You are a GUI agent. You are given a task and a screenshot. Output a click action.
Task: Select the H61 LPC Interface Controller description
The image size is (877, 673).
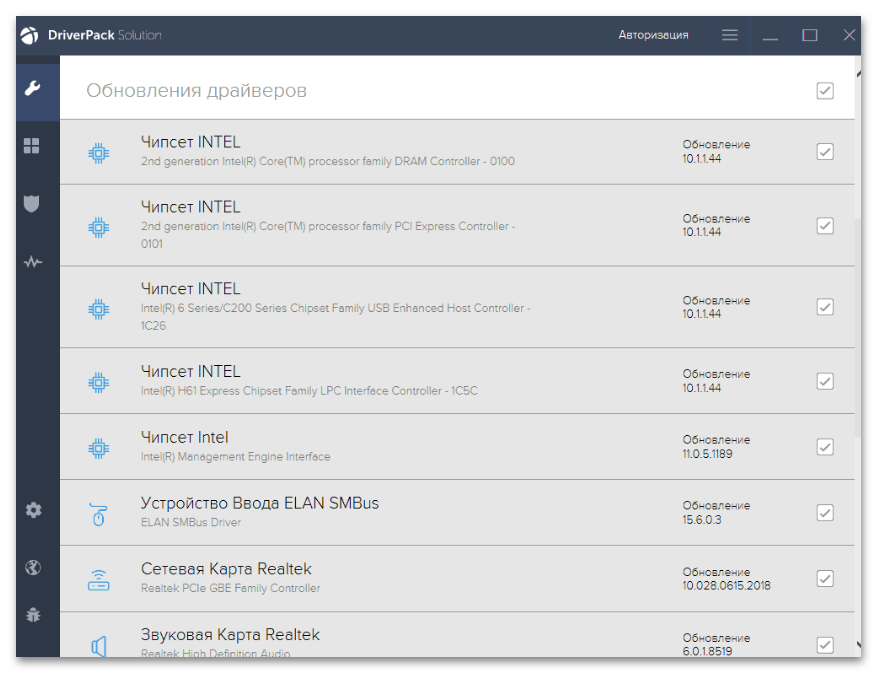click(309, 390)
